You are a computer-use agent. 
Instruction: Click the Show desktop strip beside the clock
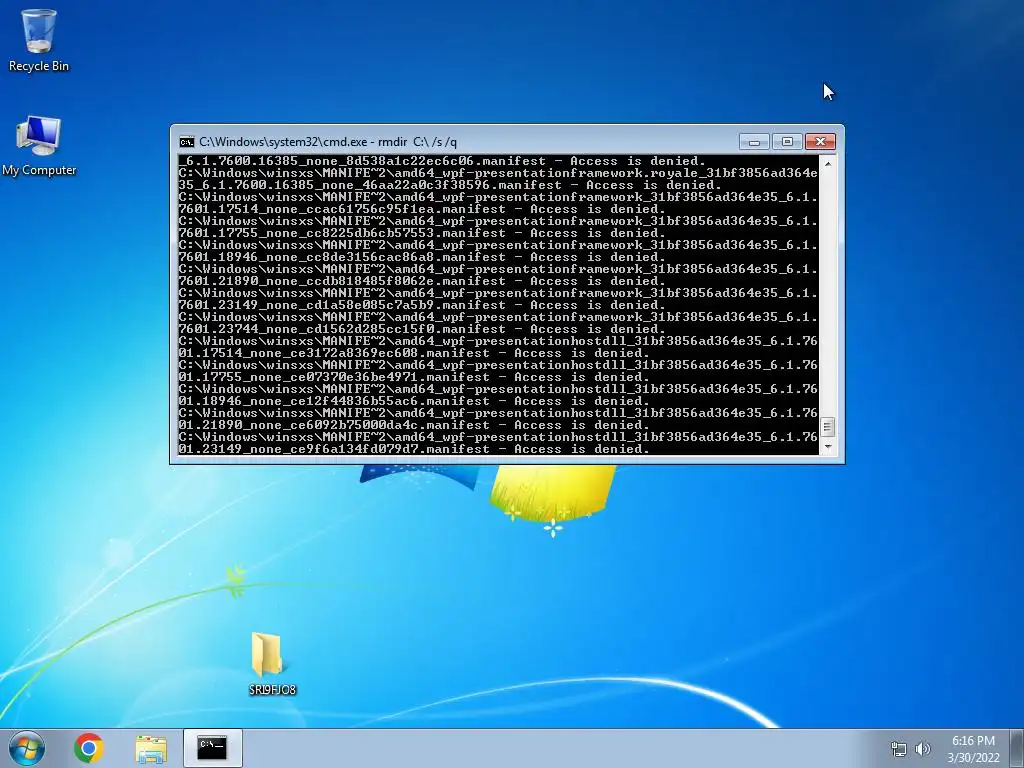1017,748
